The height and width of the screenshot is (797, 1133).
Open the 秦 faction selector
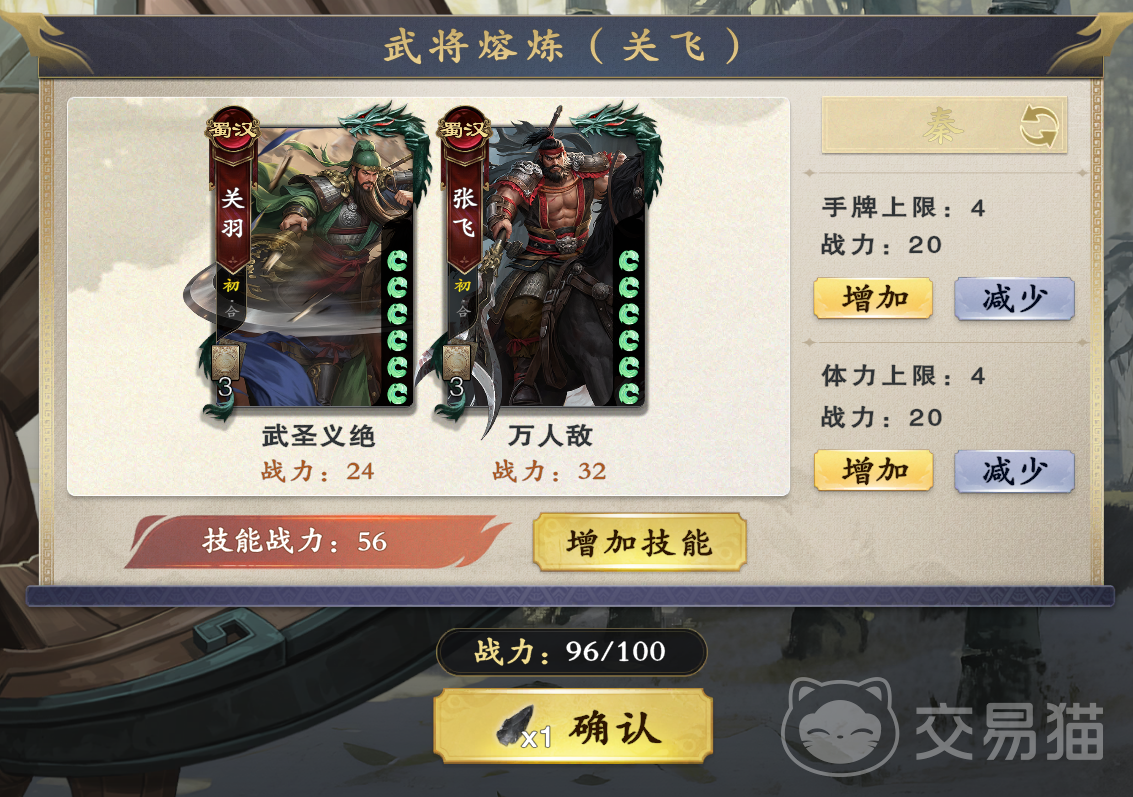pyautogui.click(x=944, y=126)
